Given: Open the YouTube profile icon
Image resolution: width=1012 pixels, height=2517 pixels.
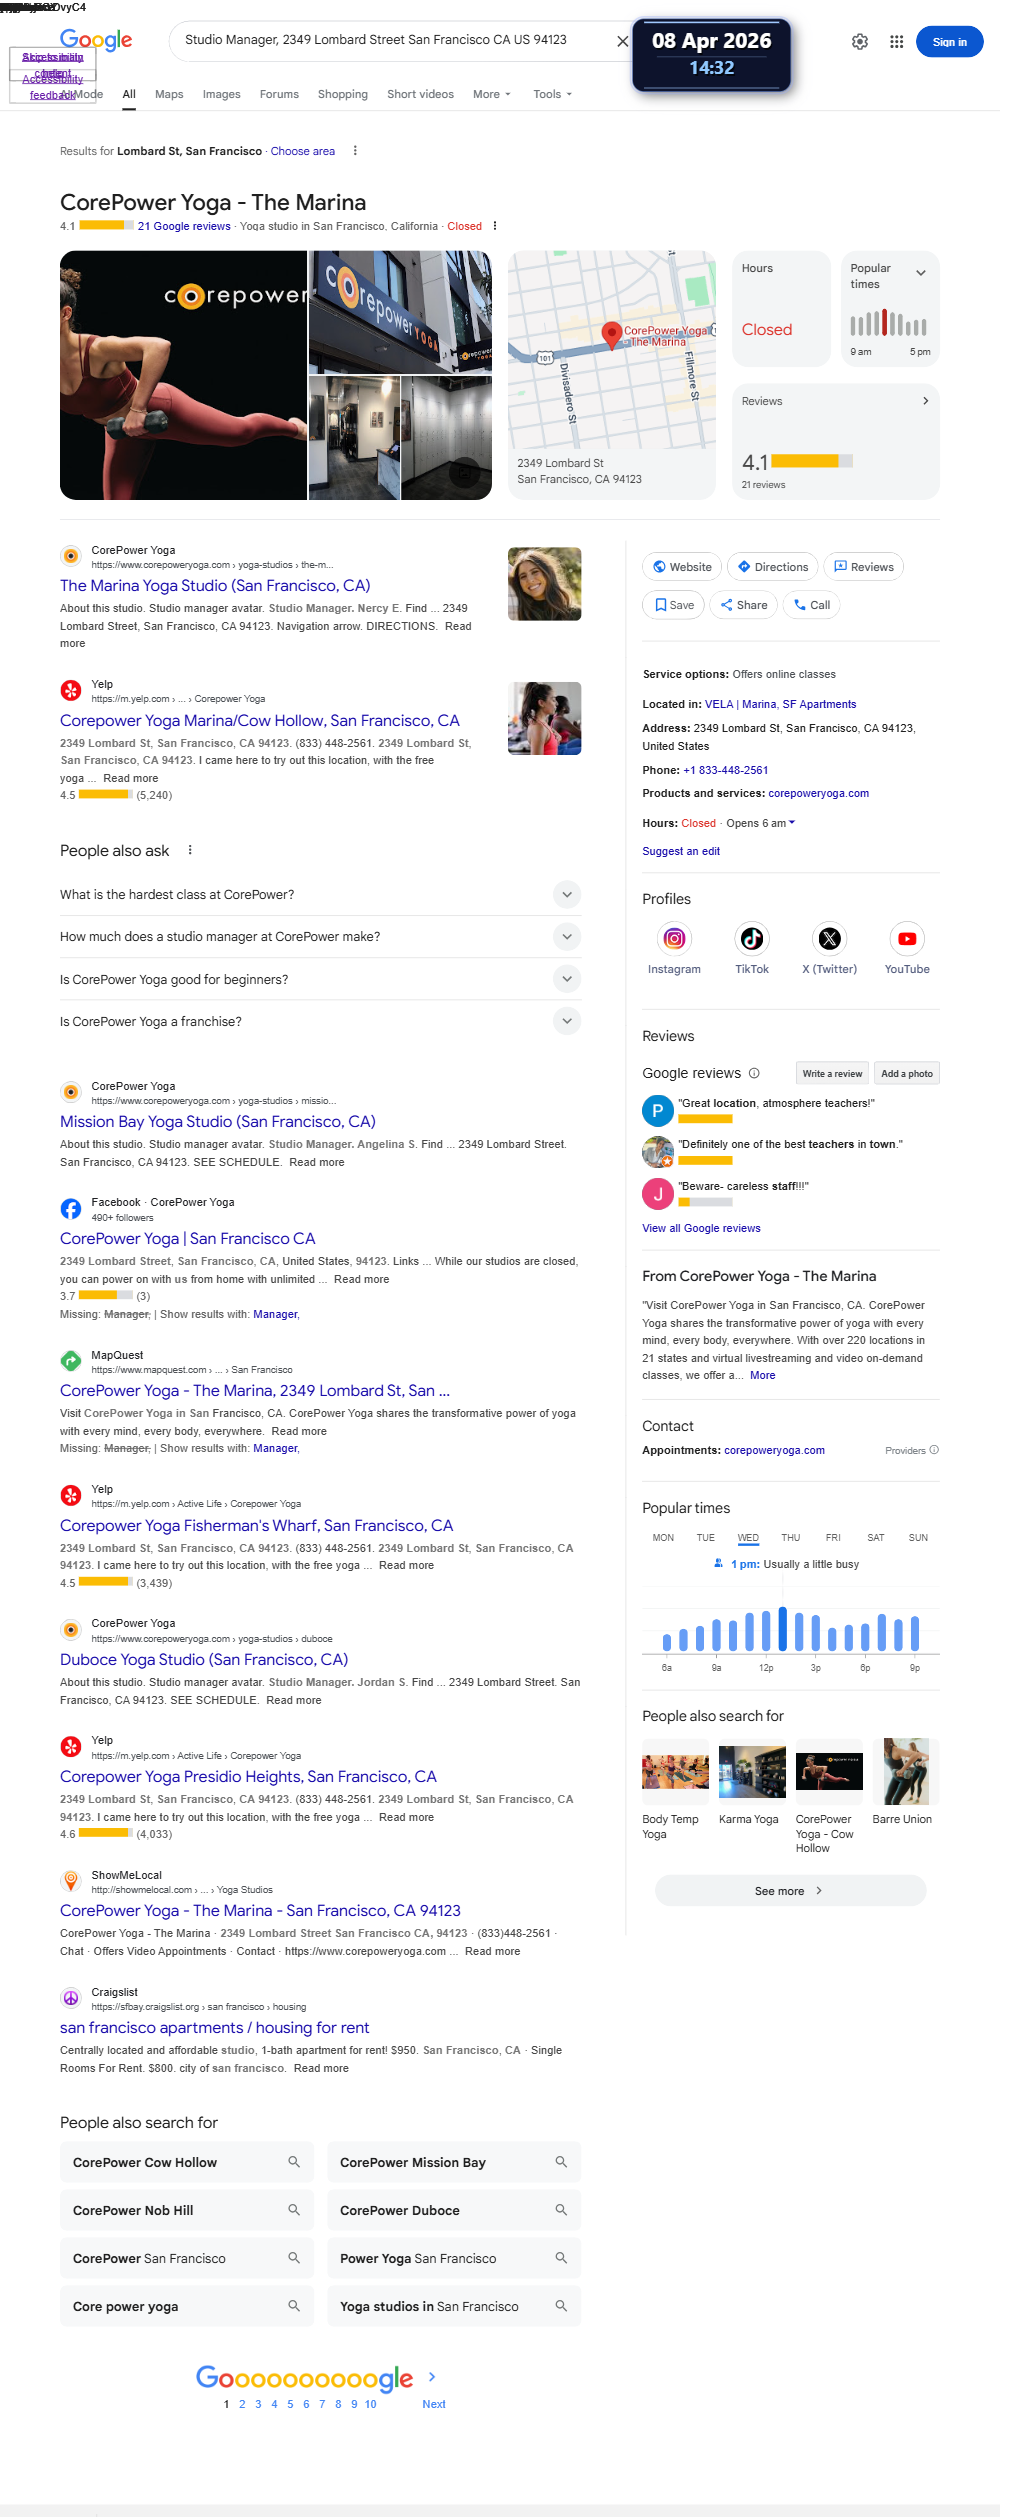Looking at the screenshot, I should [906, 939].
